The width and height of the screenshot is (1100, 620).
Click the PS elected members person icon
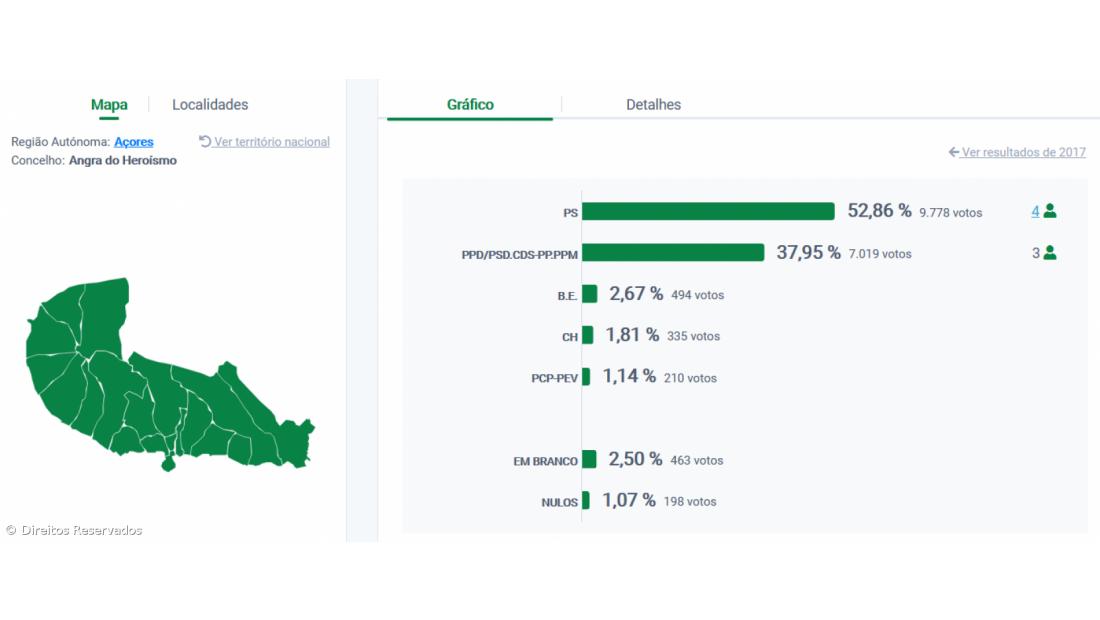click(1049, 211)
